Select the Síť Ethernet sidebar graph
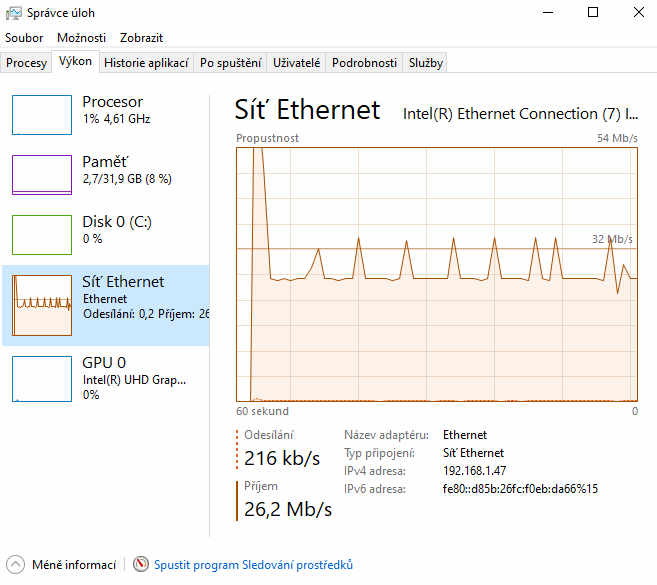This screenshot has height=585, width=657. click(42, 305)
